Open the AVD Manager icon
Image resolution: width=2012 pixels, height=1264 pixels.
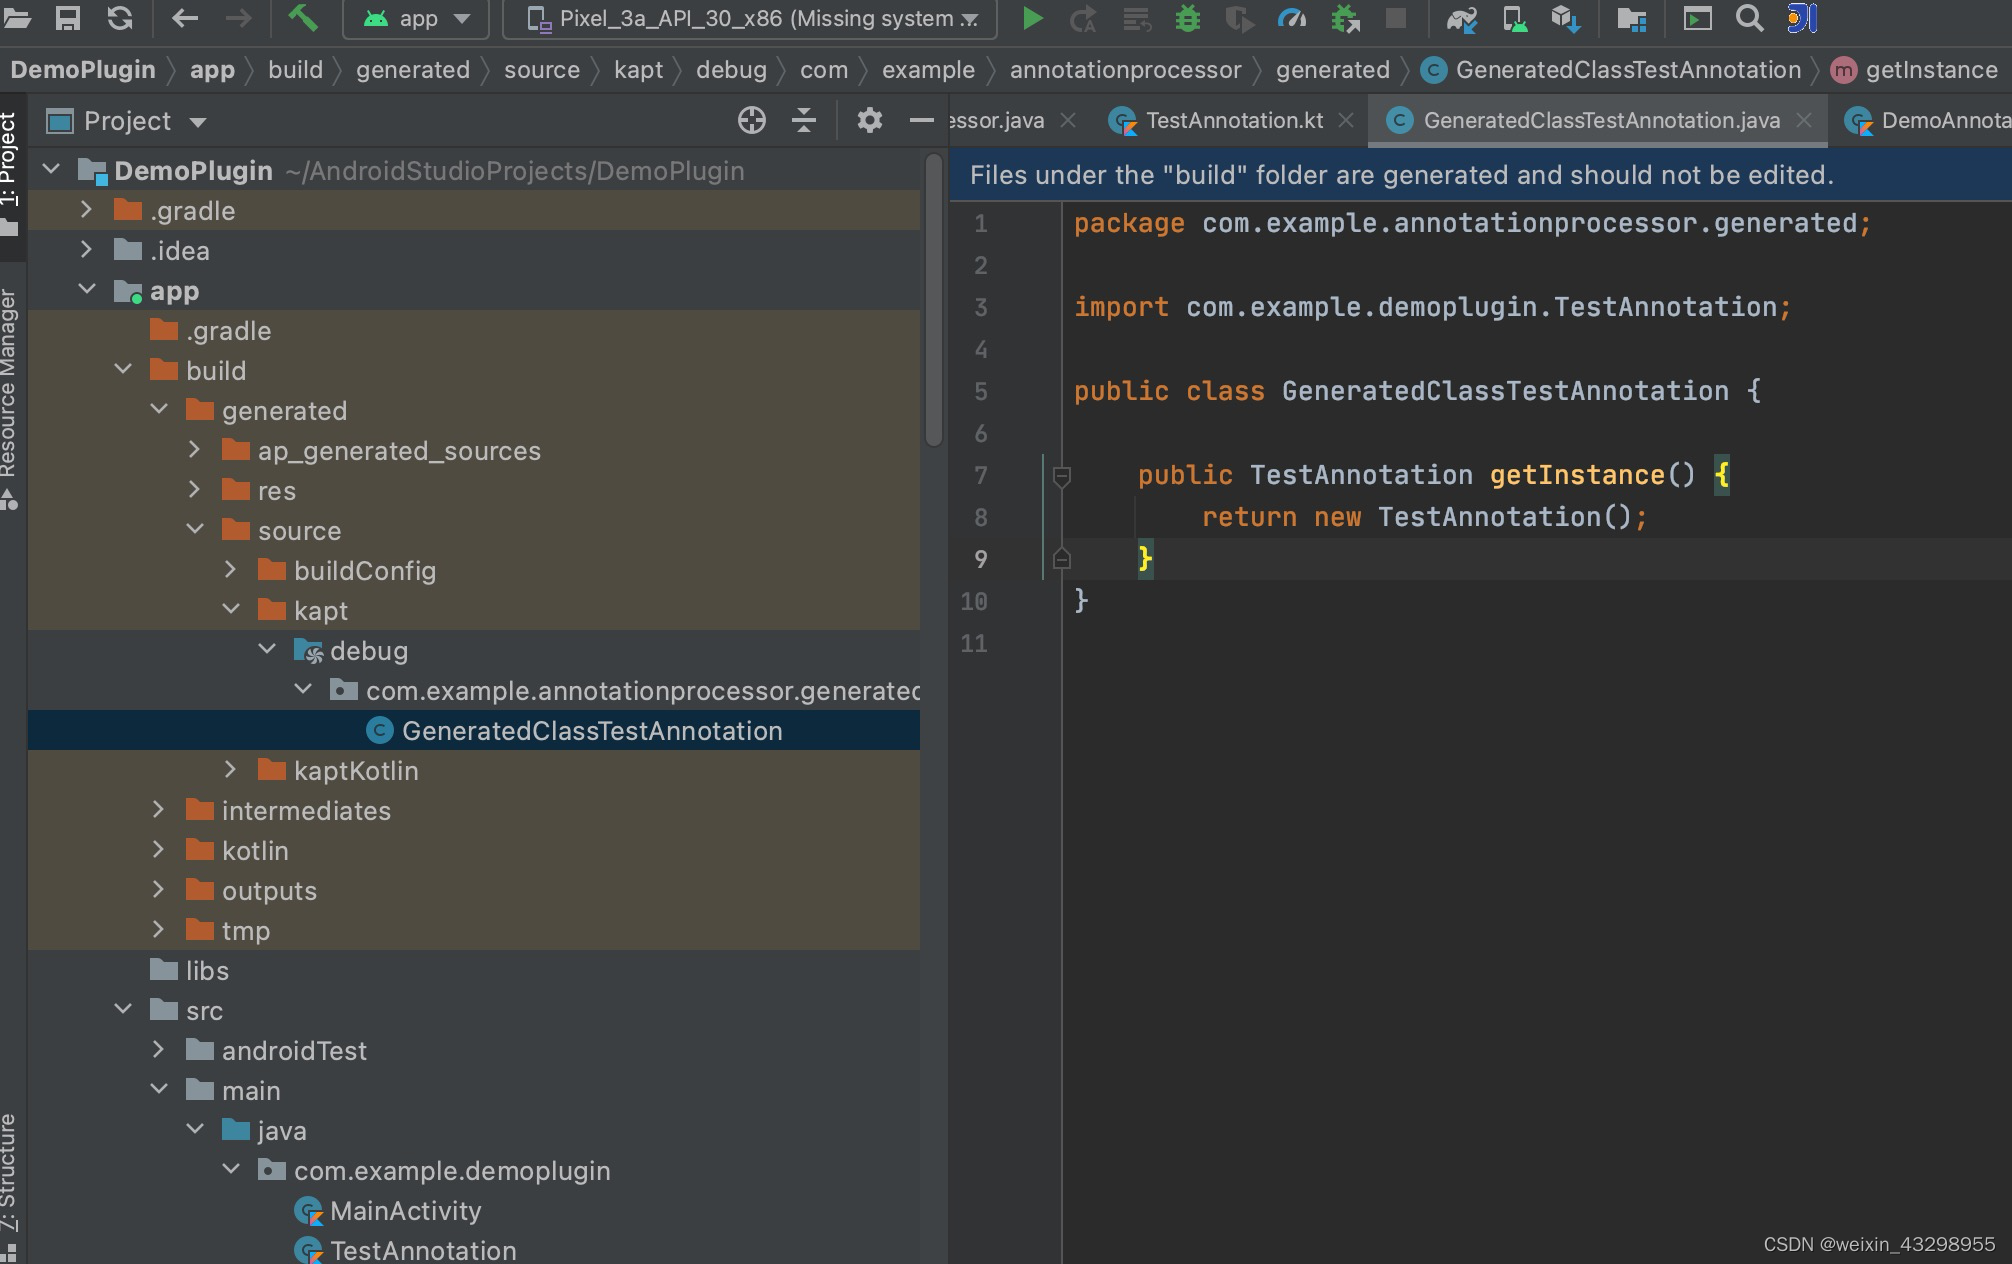1514,18
